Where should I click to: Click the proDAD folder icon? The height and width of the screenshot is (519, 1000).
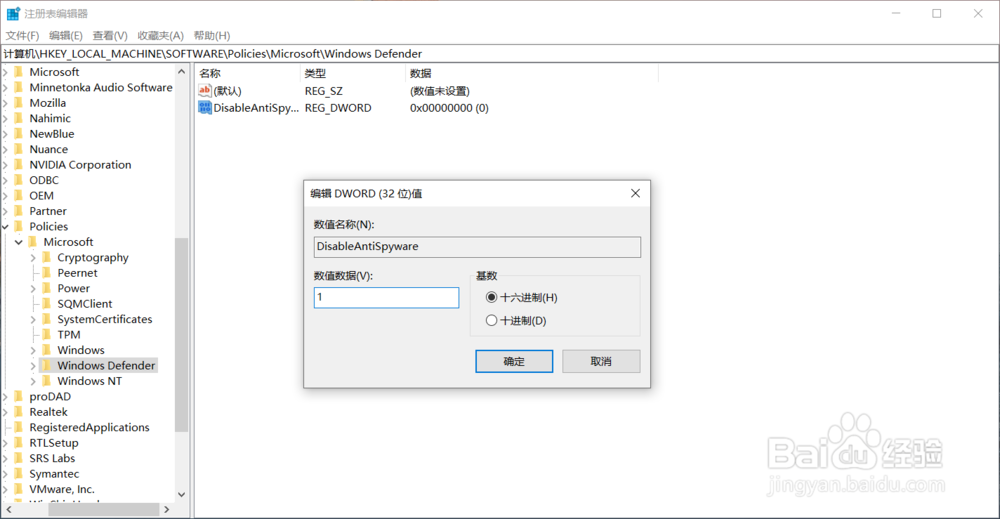point(18,397)
